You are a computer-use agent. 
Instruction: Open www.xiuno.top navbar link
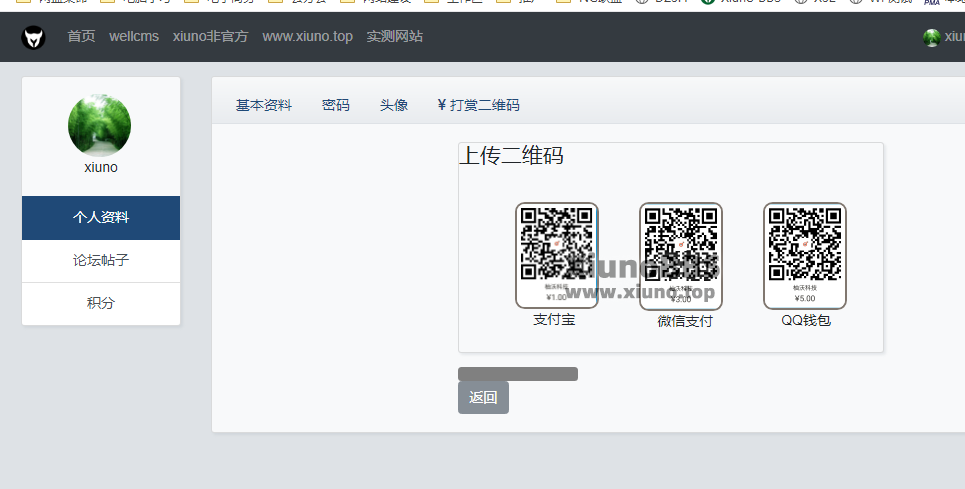(308, 36)
